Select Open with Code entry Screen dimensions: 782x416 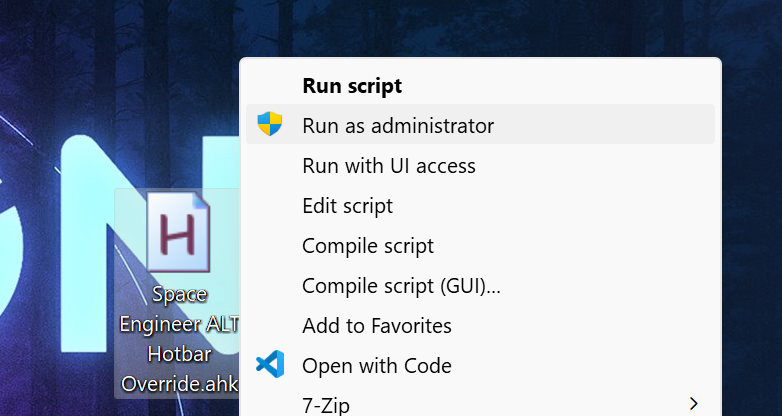[376, 366]
